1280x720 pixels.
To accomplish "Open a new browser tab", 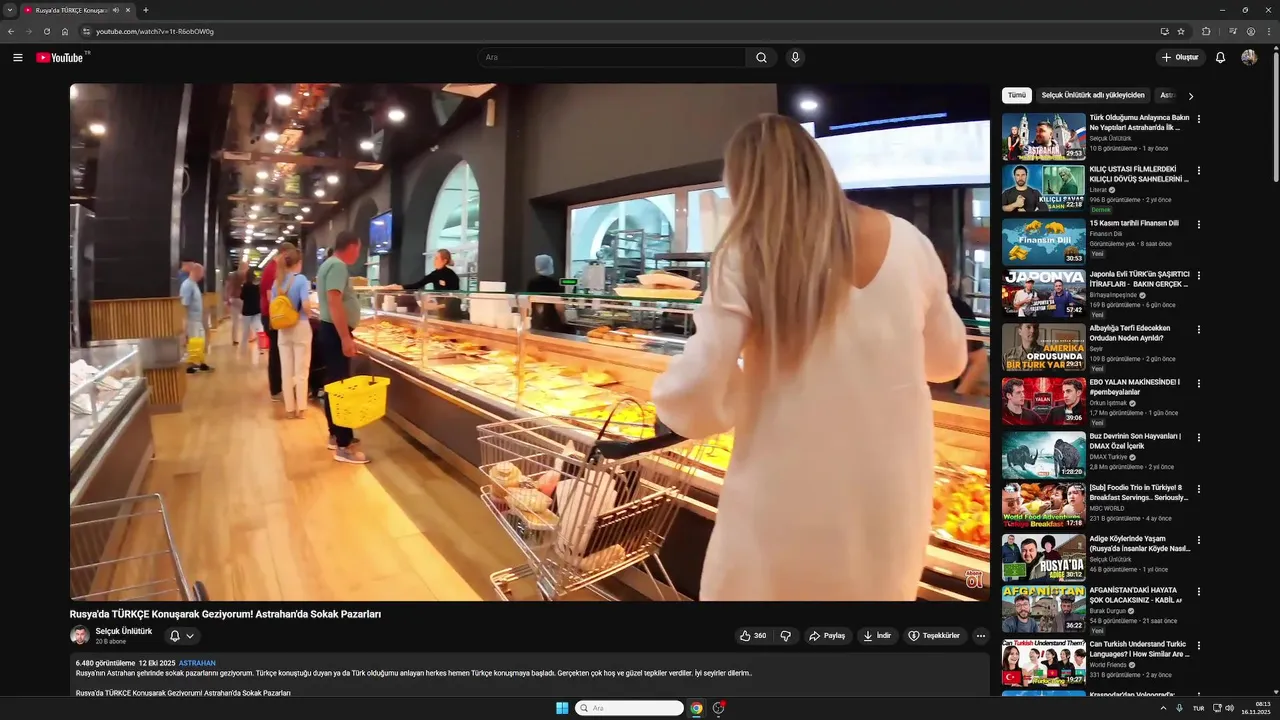I will (145, 10).
